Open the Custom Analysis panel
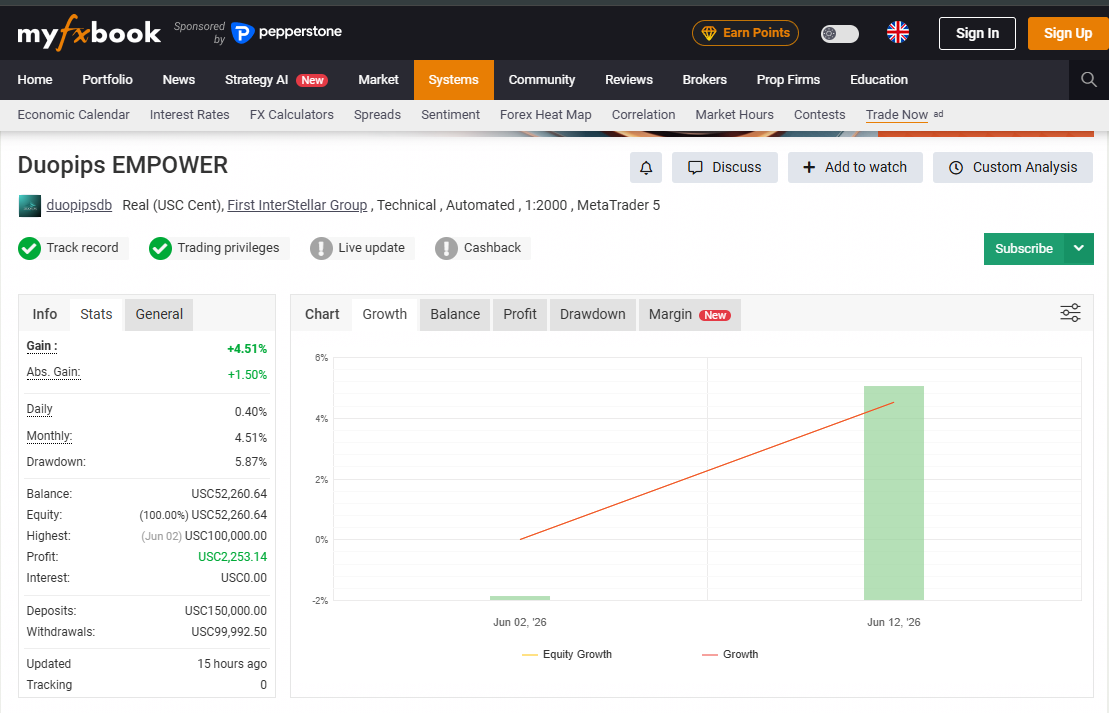Screen dimensions: 1109x713 pyautogui.click(x=1013, y=168)
